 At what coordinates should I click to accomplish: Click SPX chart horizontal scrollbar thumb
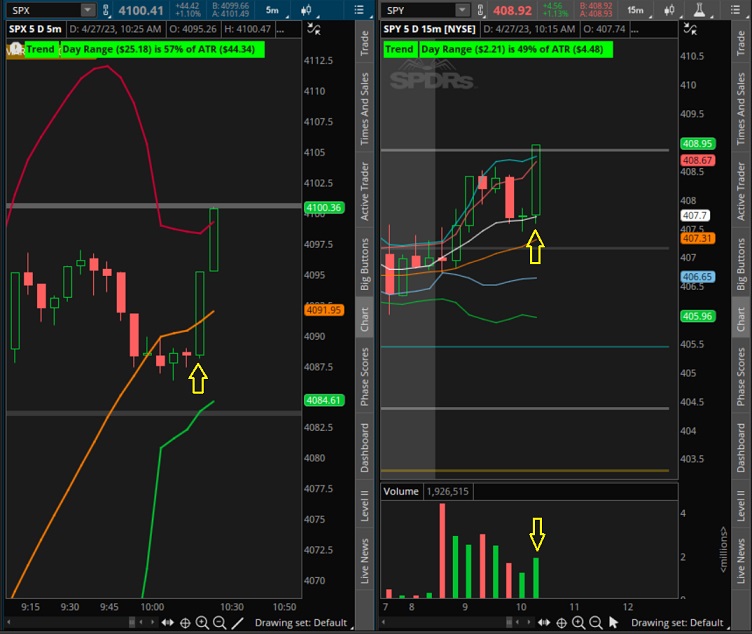pos(132,622)
